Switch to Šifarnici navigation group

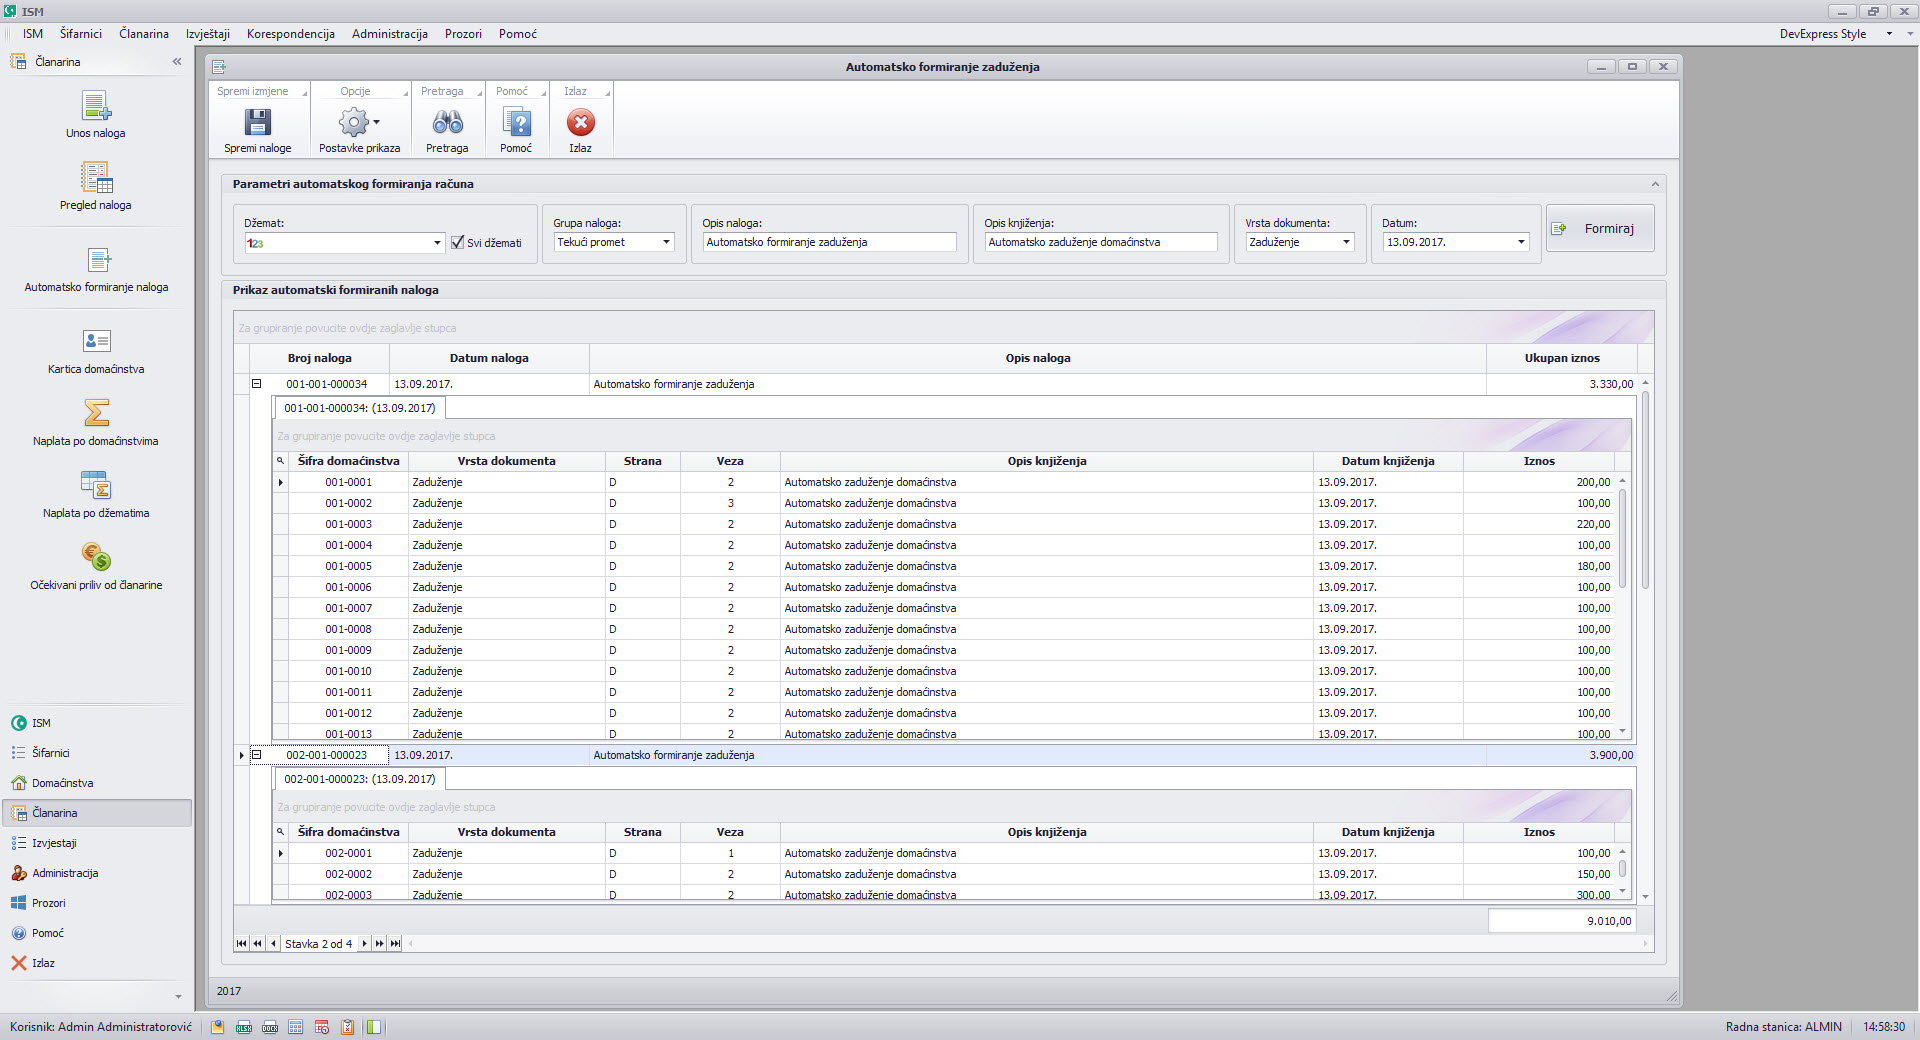(x=96, y=753)
